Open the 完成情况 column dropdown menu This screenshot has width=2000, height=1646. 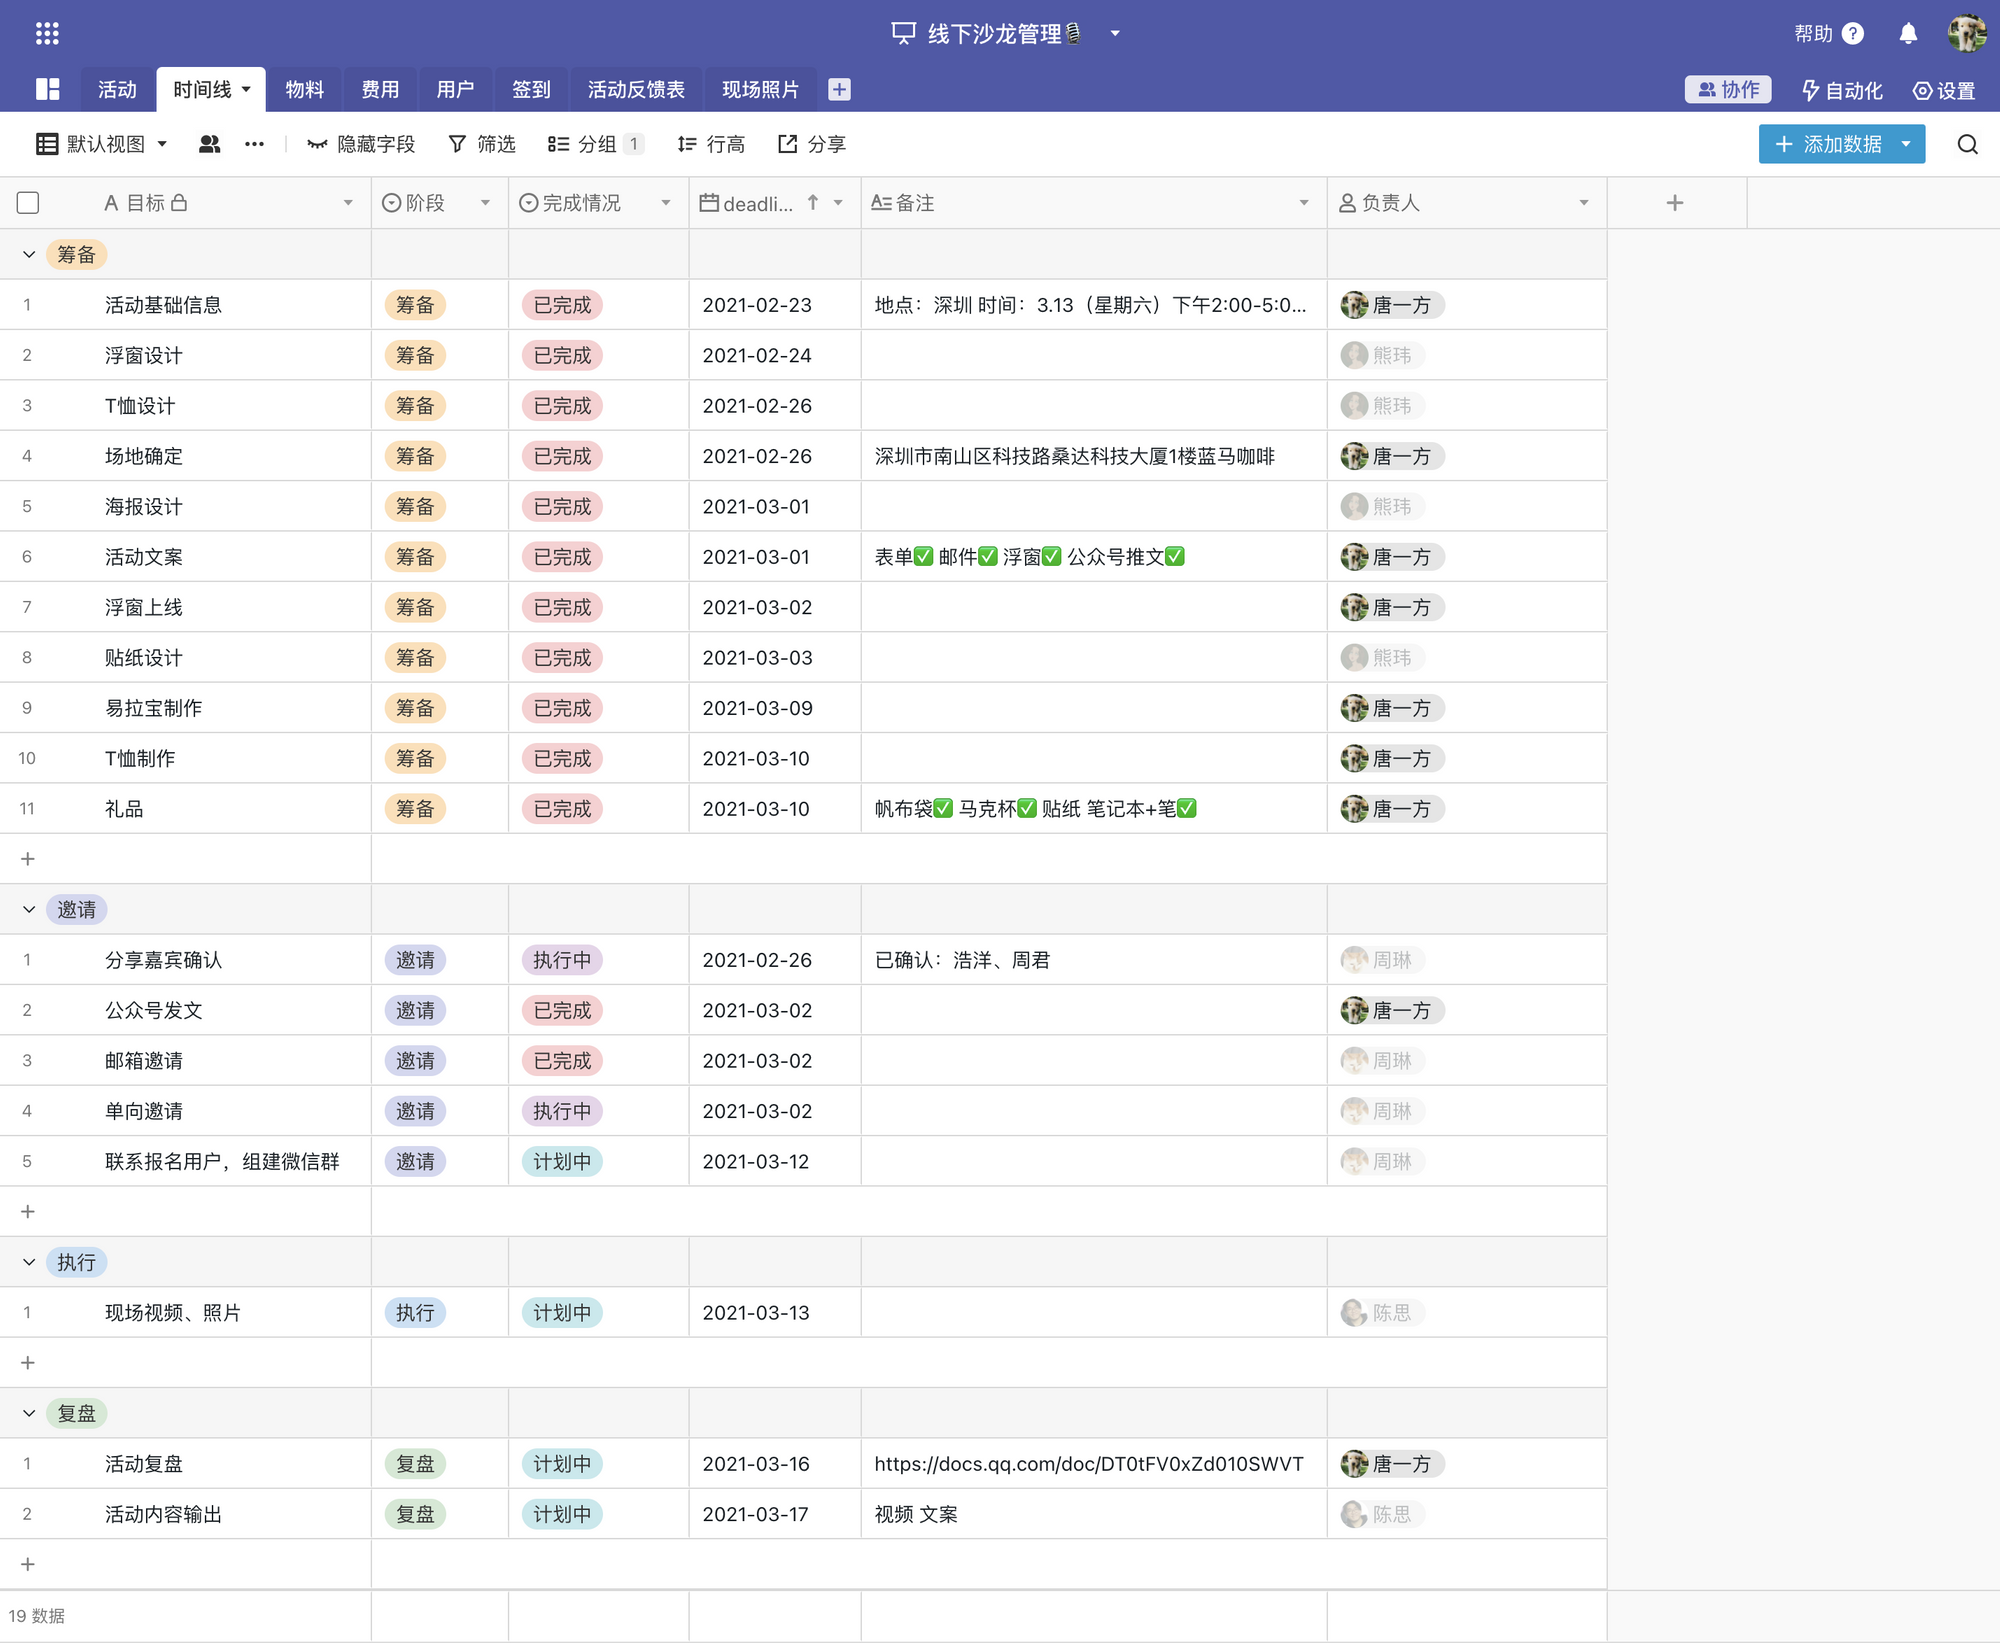point(665,203)
